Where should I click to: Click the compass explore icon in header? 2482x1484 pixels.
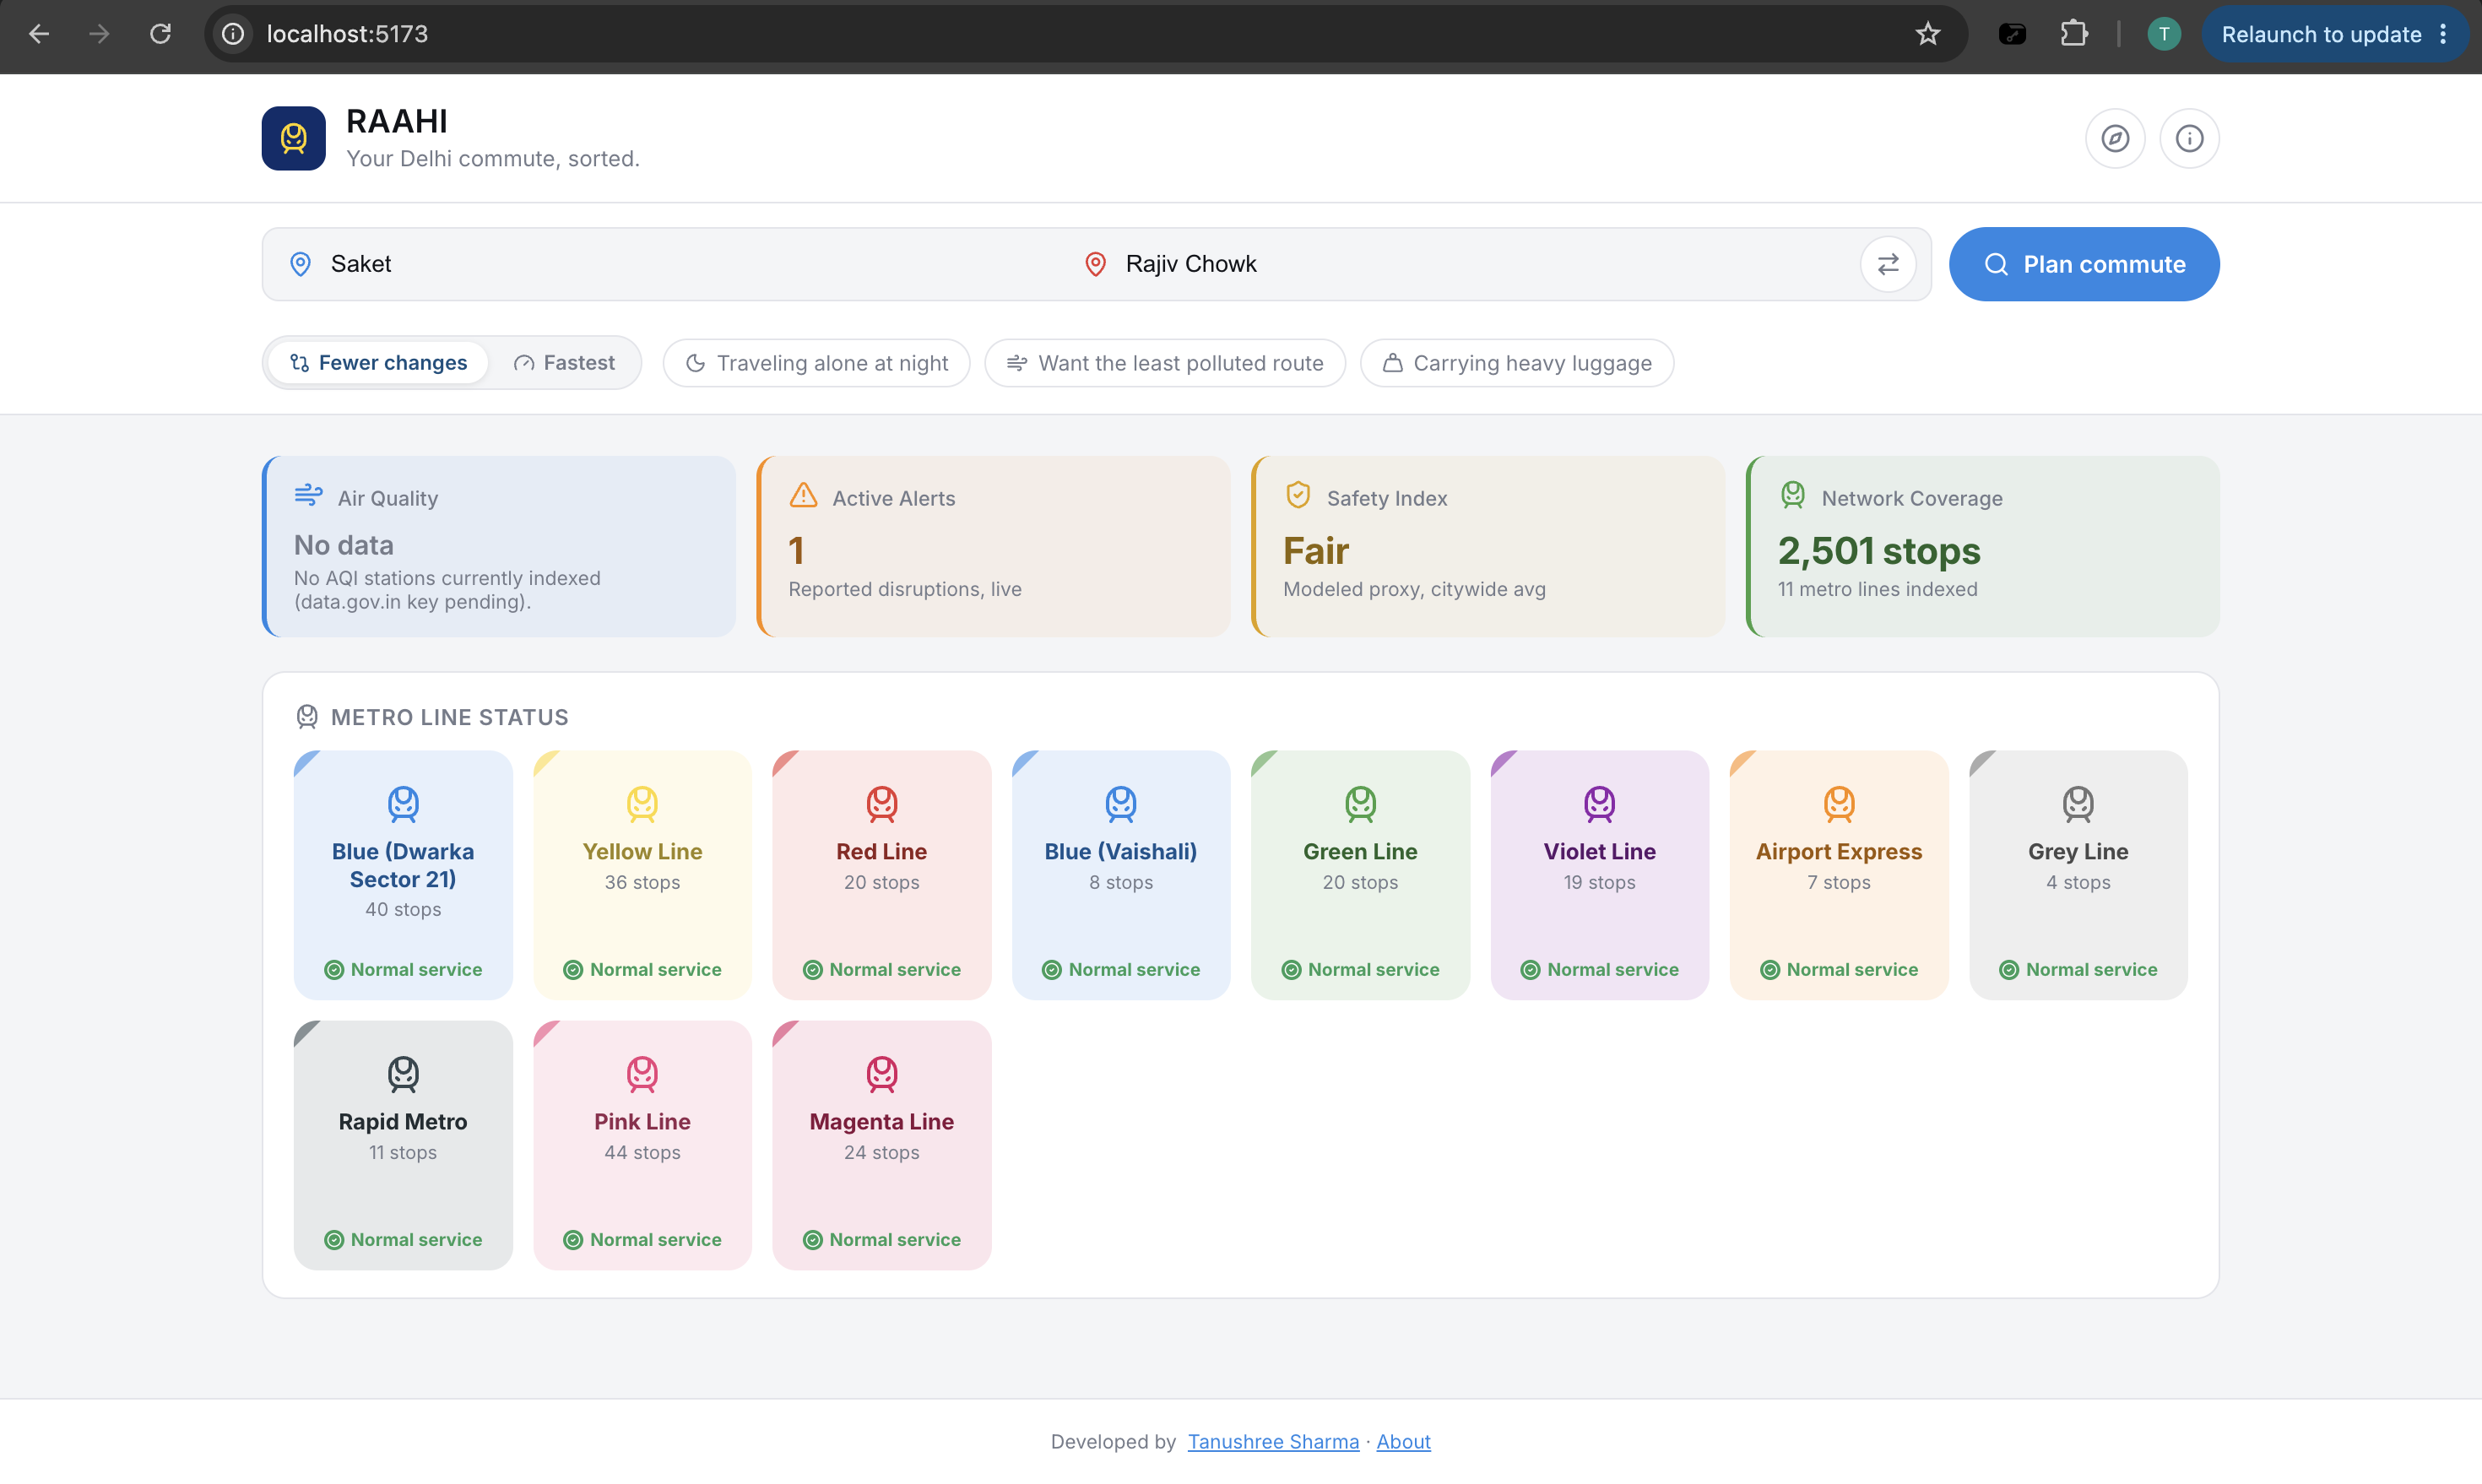pos(2115,138)
